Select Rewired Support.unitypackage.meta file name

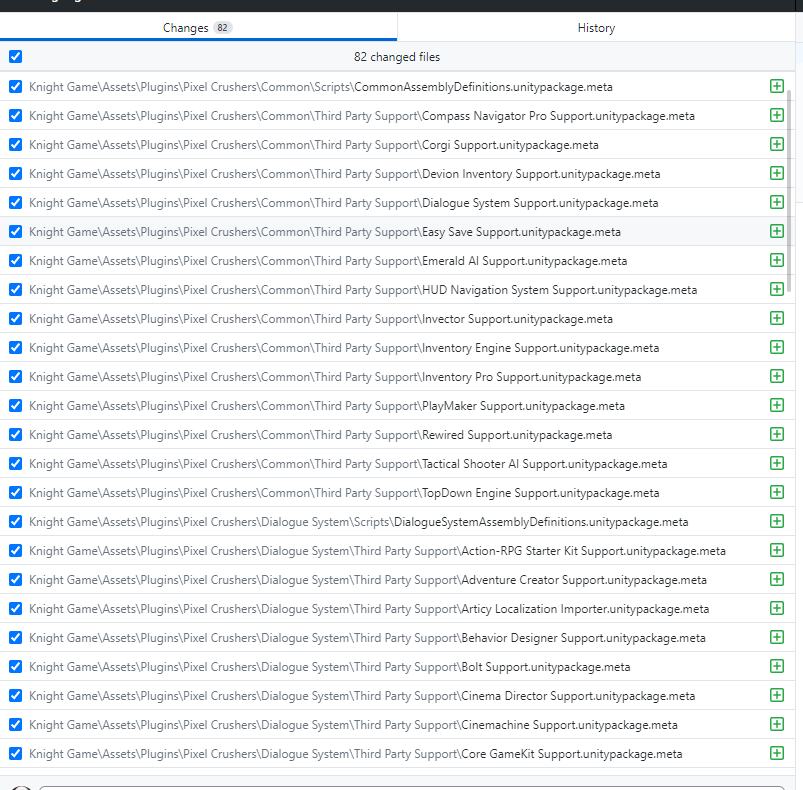coord(517,435)
